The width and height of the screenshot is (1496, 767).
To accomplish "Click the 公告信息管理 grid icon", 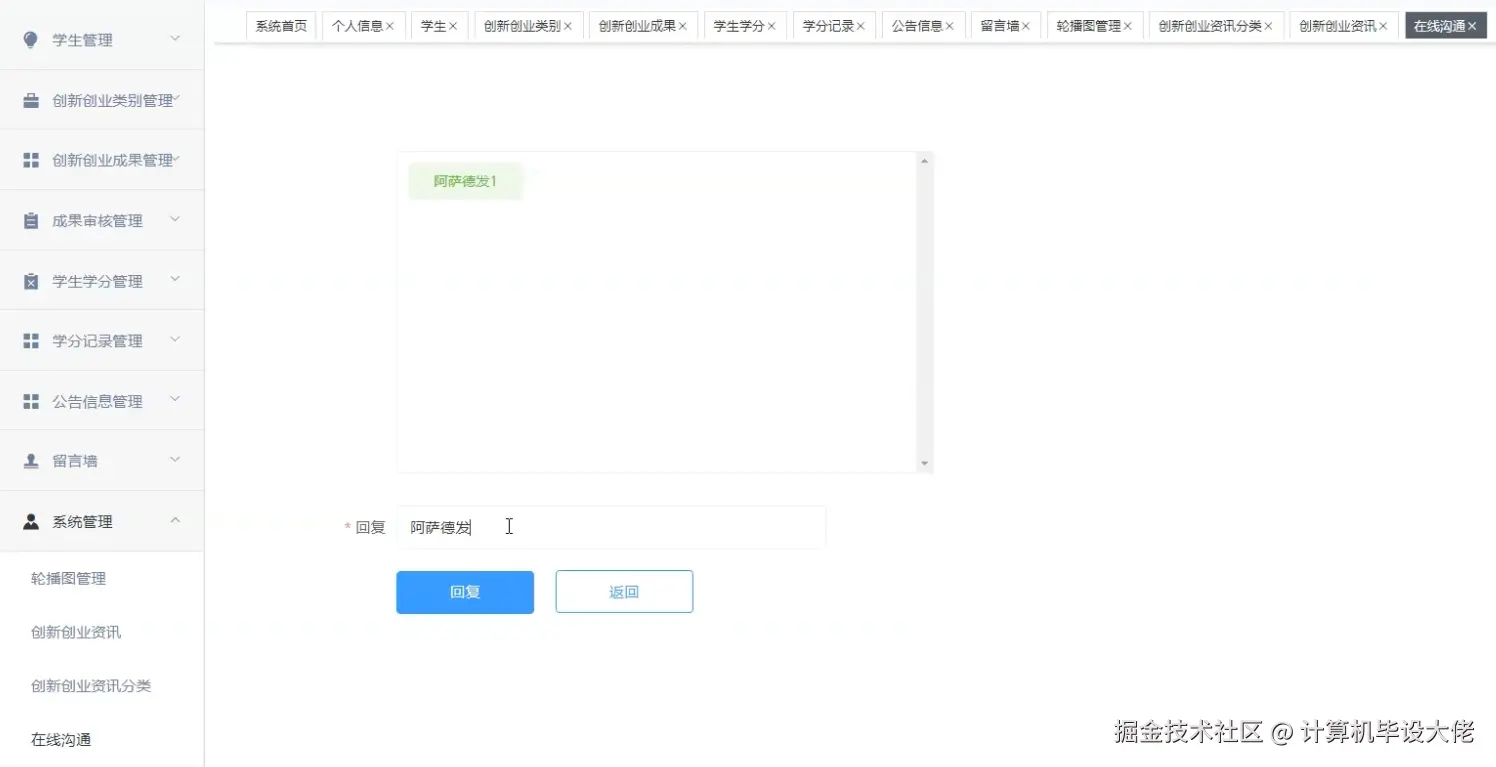I will click(30, 400).
